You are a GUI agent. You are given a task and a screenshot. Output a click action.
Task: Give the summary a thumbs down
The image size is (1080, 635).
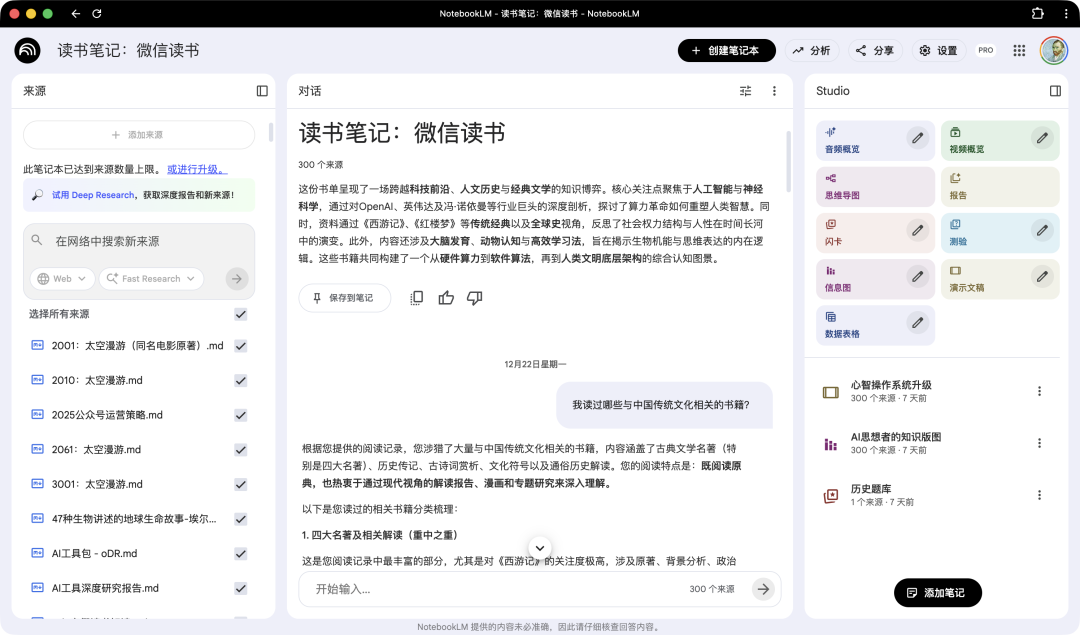click(475, 298)
